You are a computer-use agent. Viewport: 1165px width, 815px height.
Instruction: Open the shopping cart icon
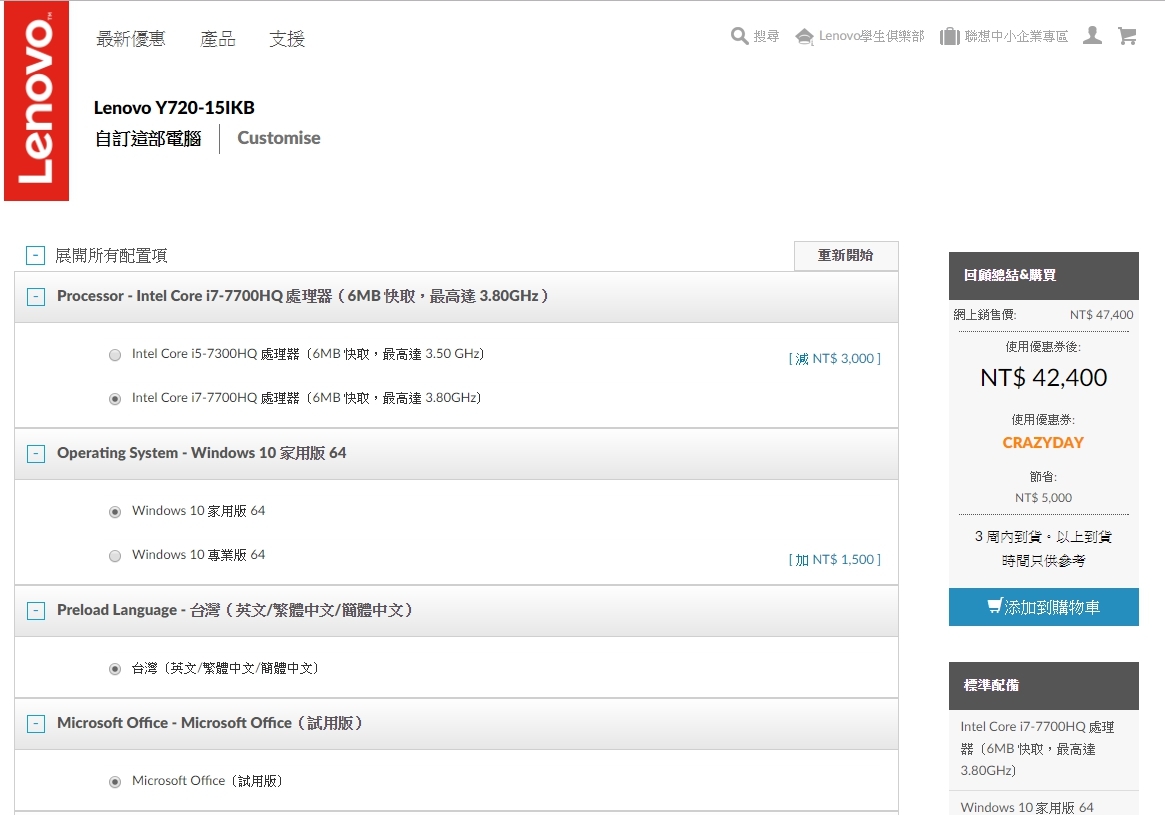(x=1127, y=36)
